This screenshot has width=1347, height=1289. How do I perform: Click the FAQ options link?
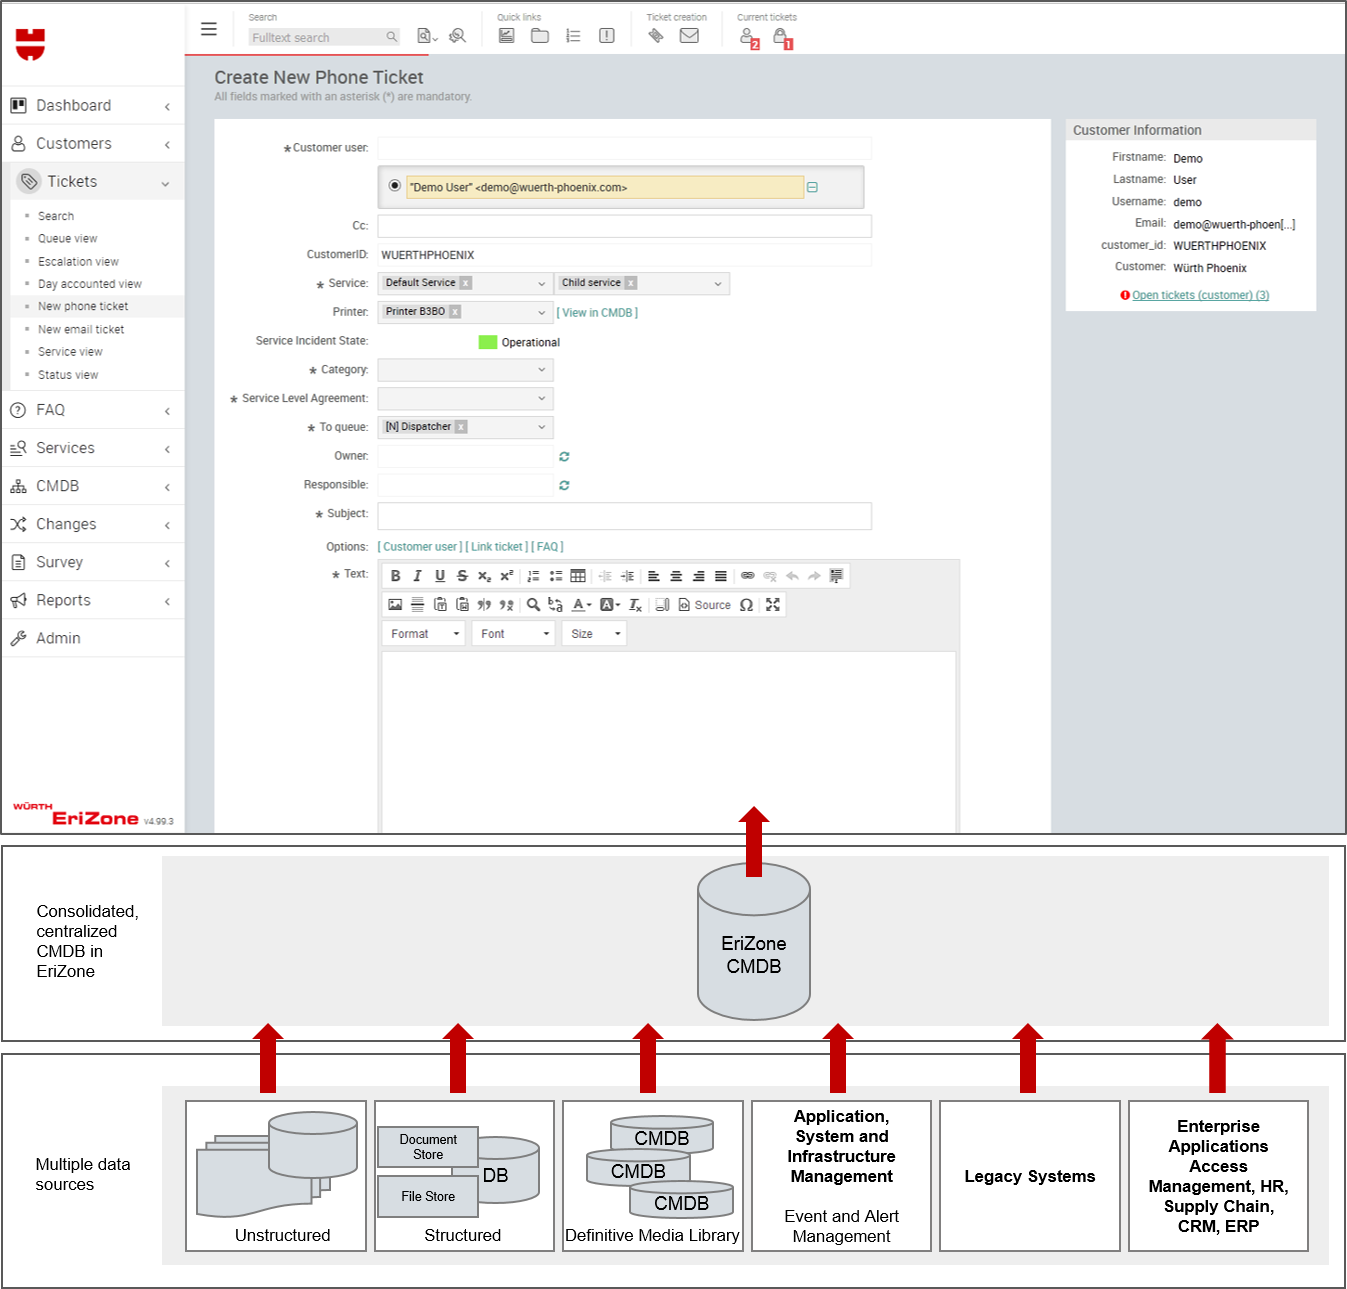click(x=547, y=547)
